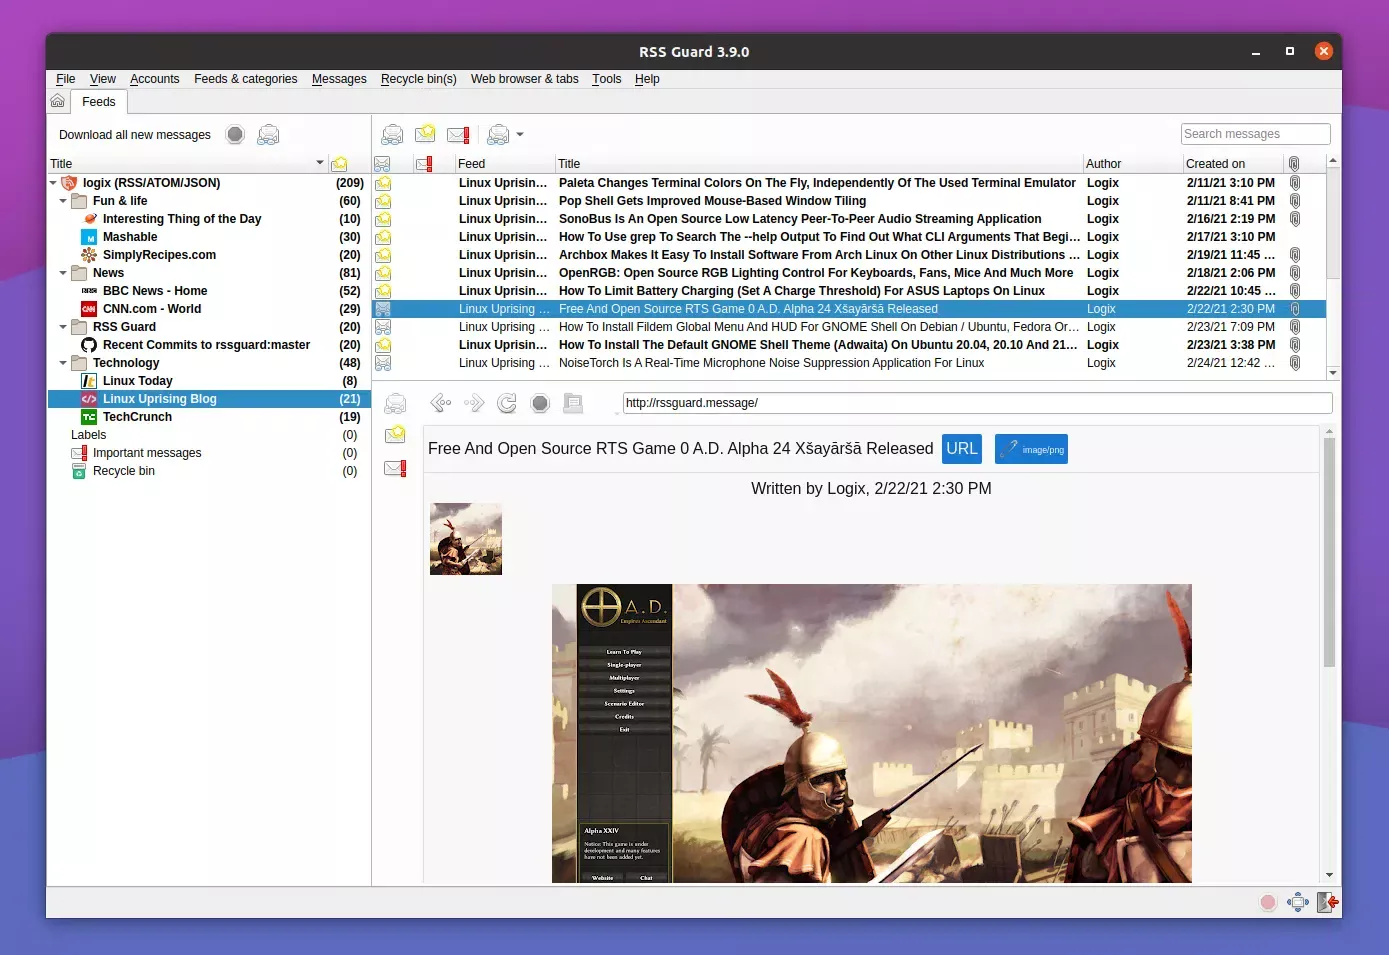1389x955 pixels.
Task: Select the image/png attachment button
Action: 1031,448
